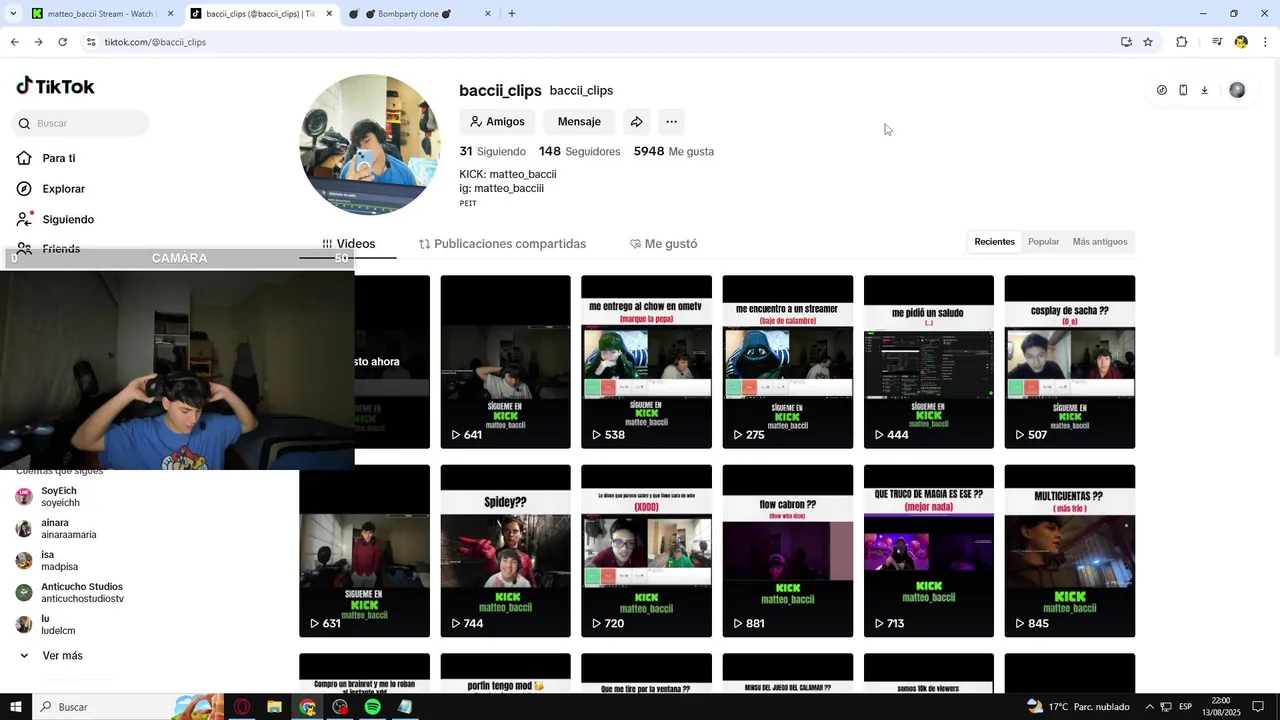This screenshot has width=1280, height=720.
Task: Open the weather widget showing 17°C
Action: coord(1078,707)
